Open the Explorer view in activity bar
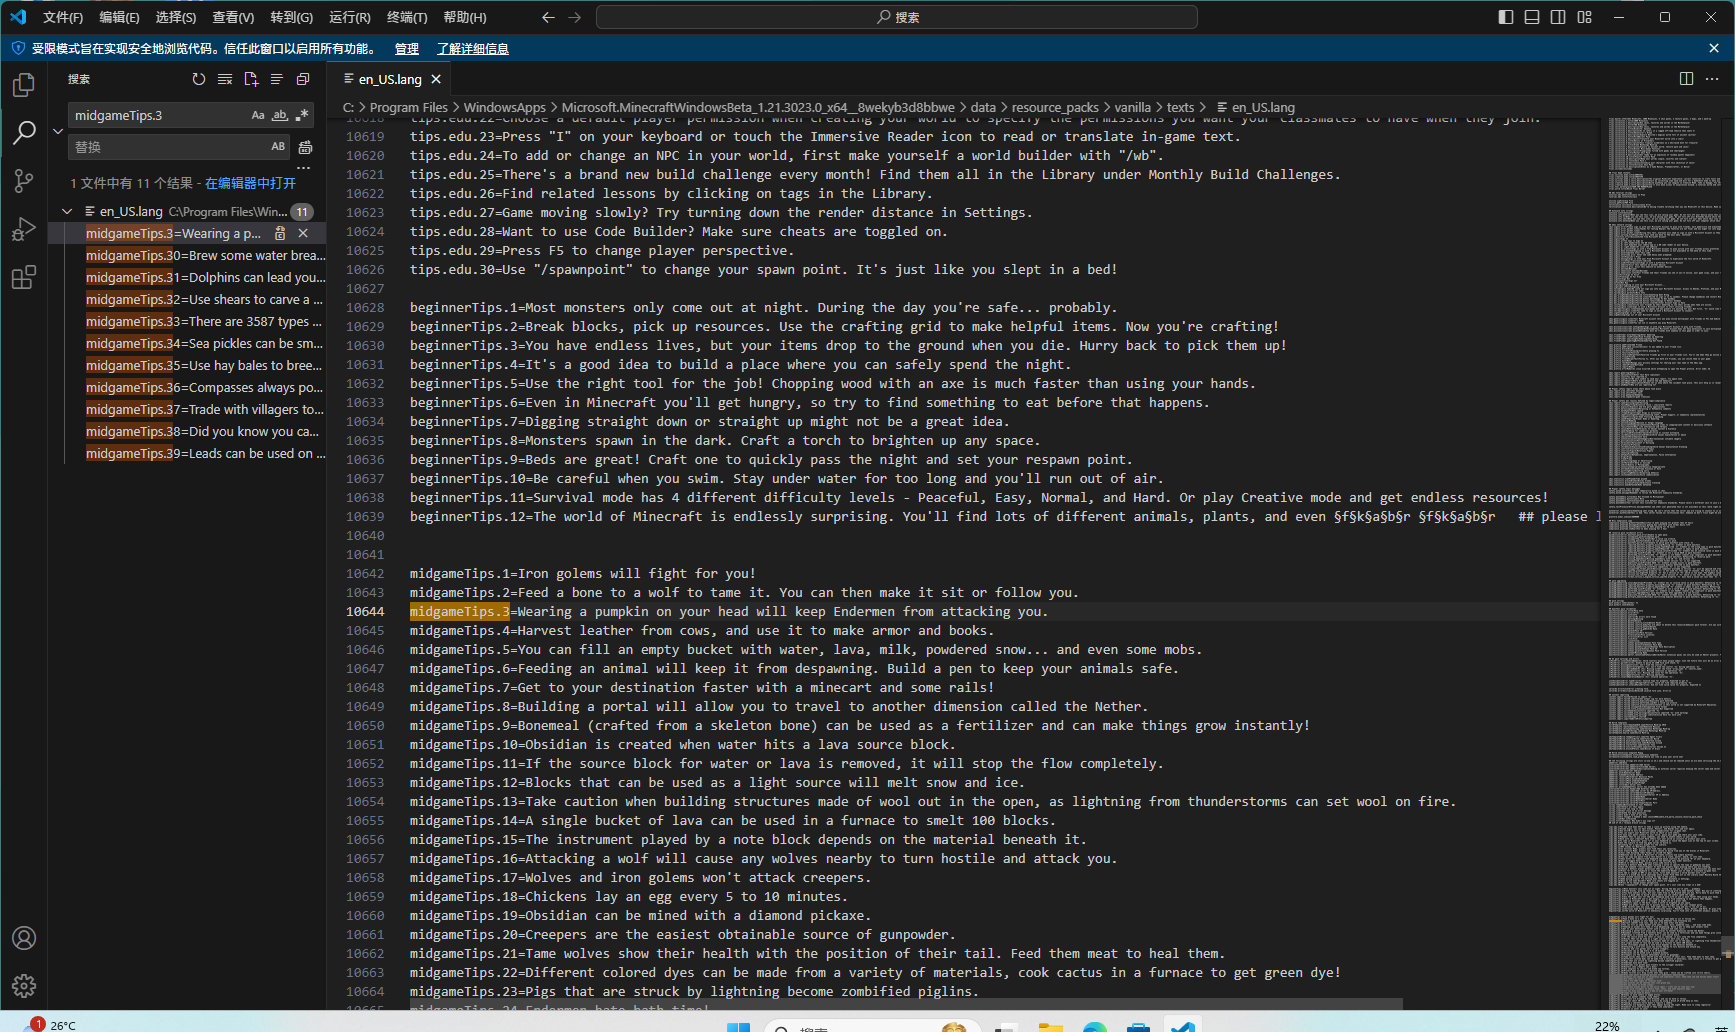Viewport: 1735px width, 1032px height. (x=24, y=86)
